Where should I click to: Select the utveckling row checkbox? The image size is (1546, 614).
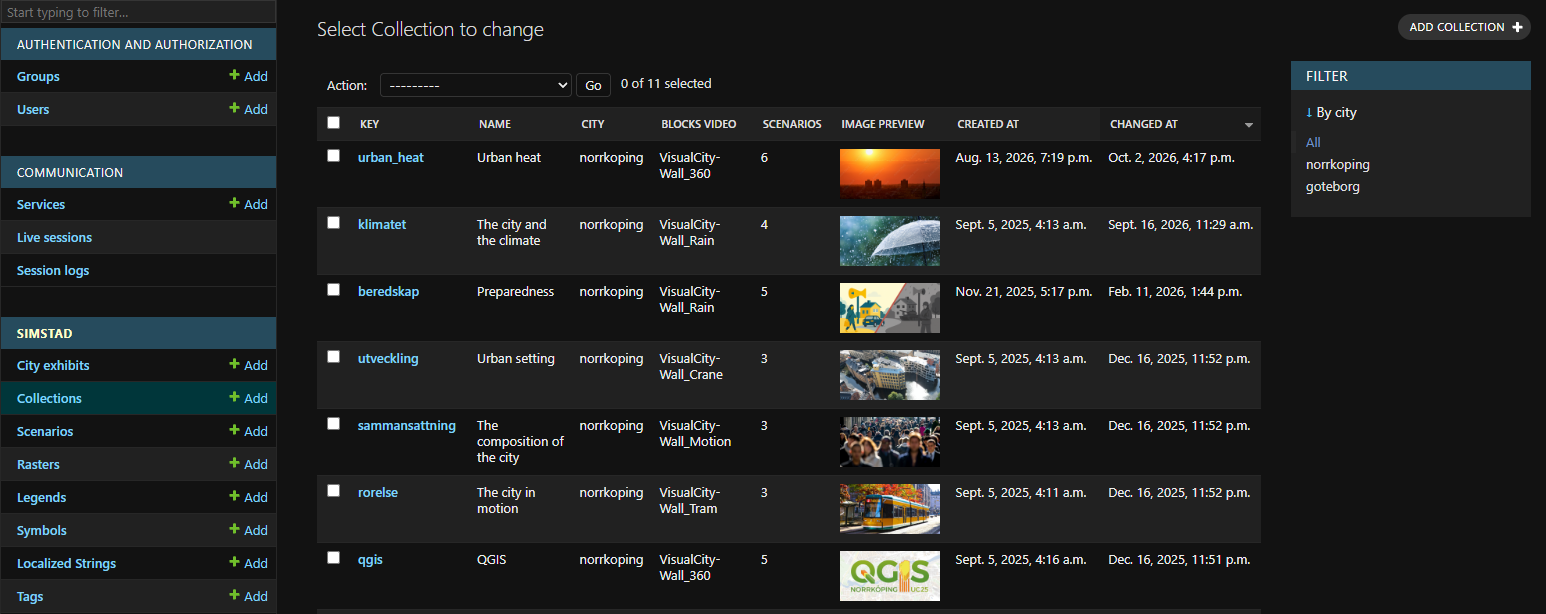334,357
